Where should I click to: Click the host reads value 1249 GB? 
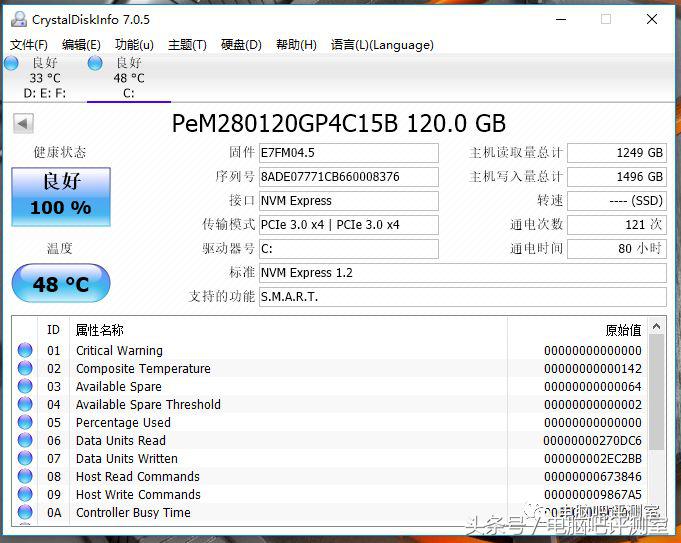click(617, 153)
